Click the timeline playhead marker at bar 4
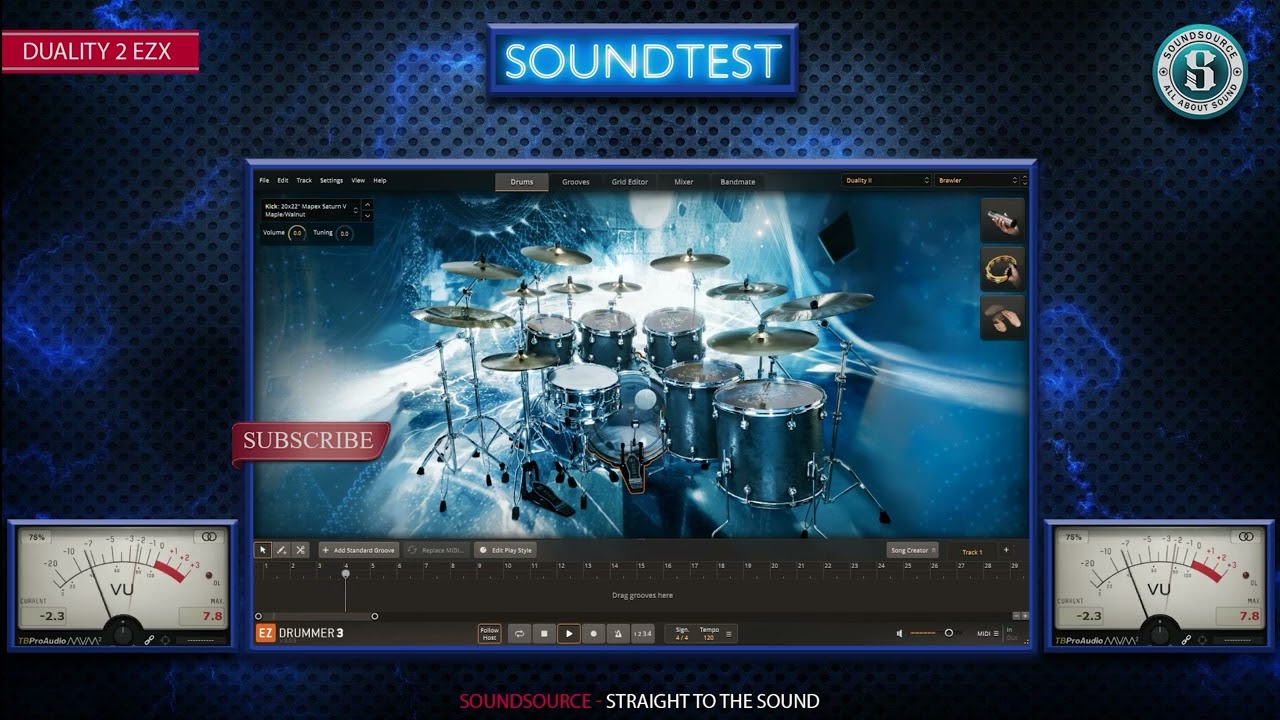This screenshot has height=720, width=1280. click(x=346, y=574)
